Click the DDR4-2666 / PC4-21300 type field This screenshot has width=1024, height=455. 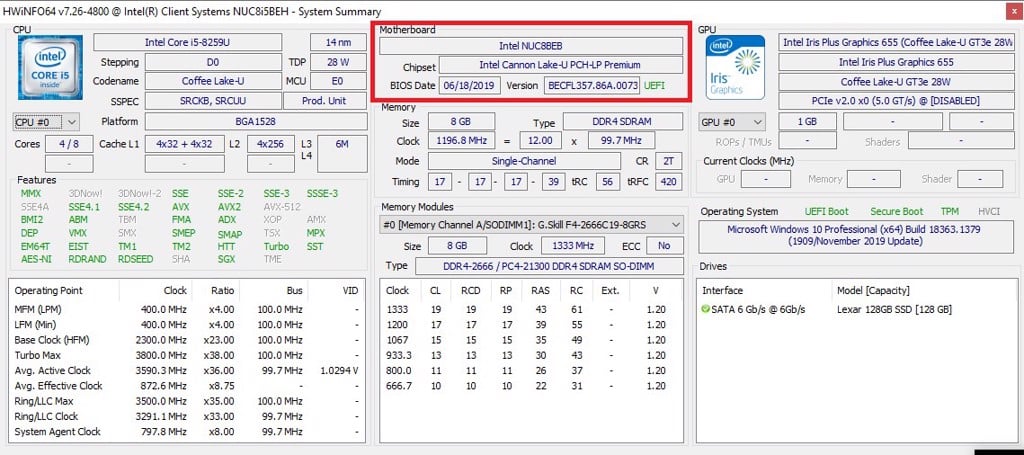pos(549,266)
